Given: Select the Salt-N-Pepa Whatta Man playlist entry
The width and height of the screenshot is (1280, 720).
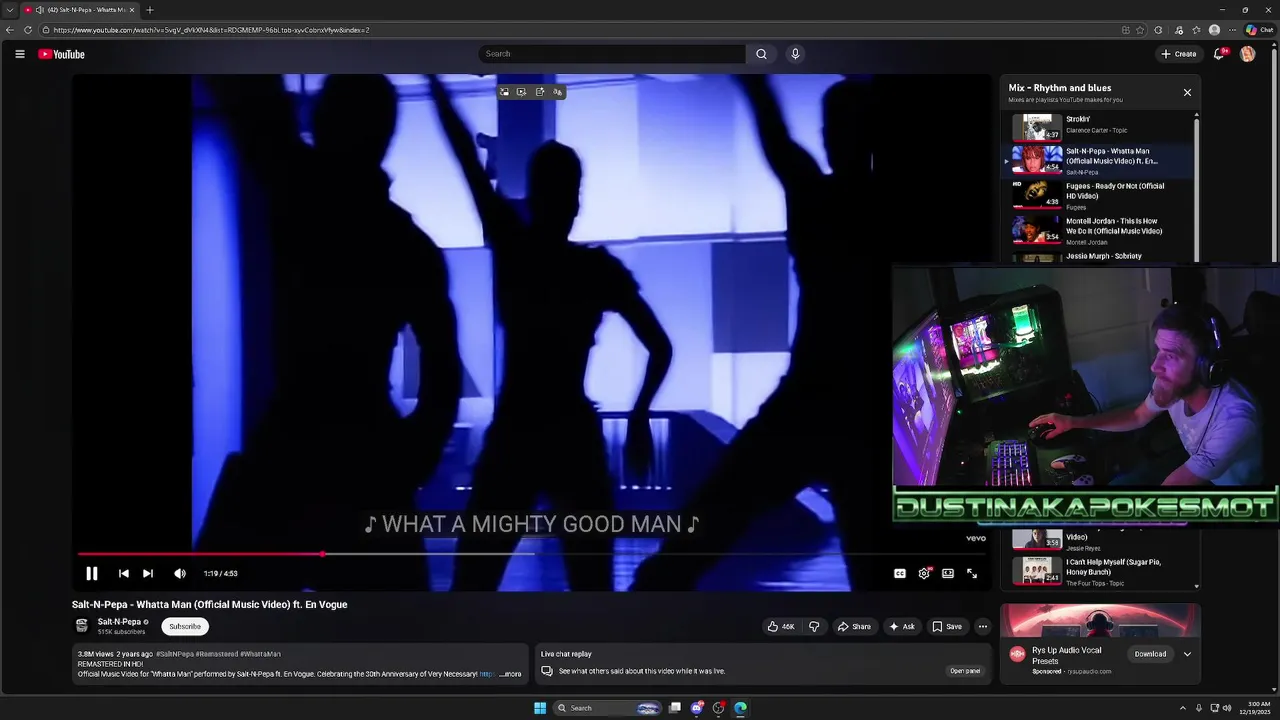Looking at the screenshot, I should pos(1098,161).
